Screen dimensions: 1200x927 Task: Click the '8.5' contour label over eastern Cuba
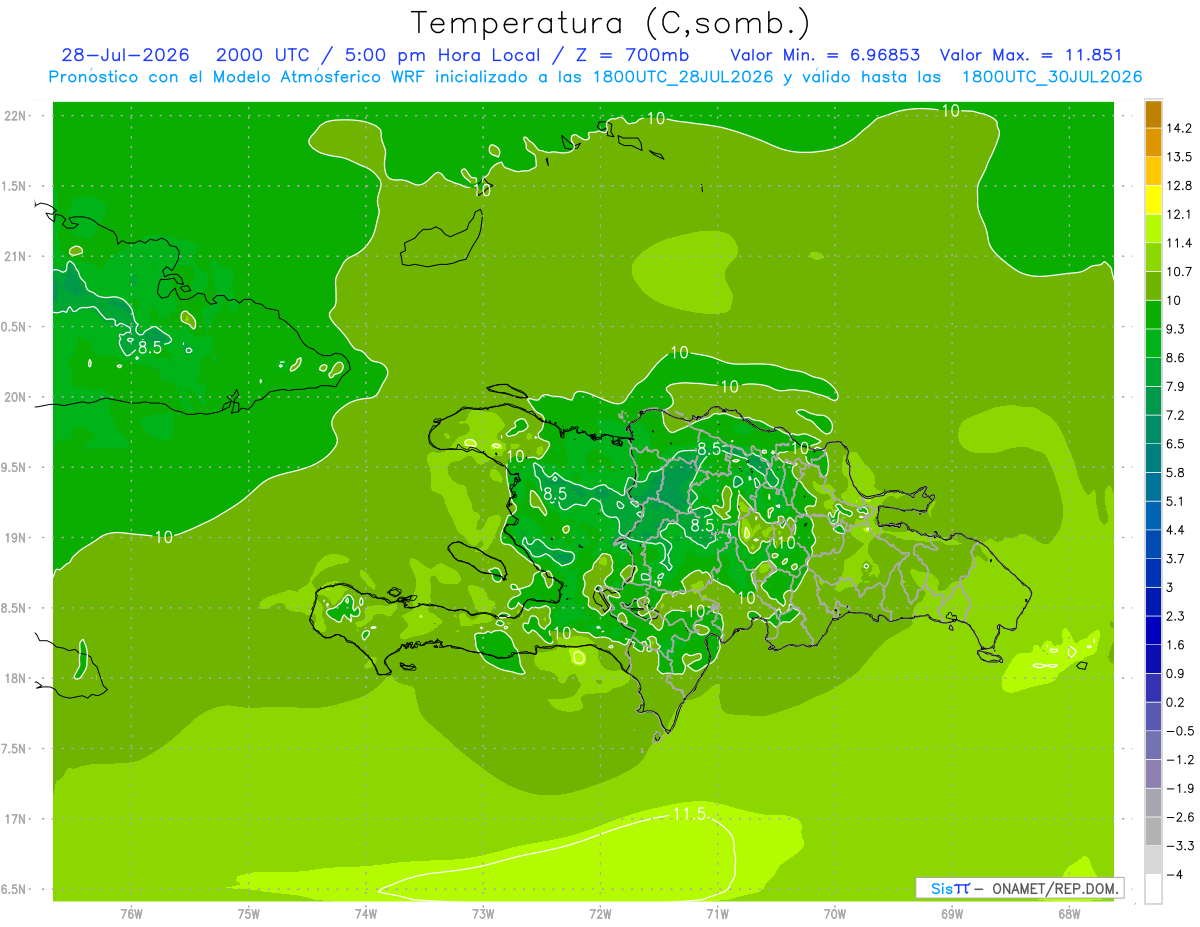[x=149, y=348]
